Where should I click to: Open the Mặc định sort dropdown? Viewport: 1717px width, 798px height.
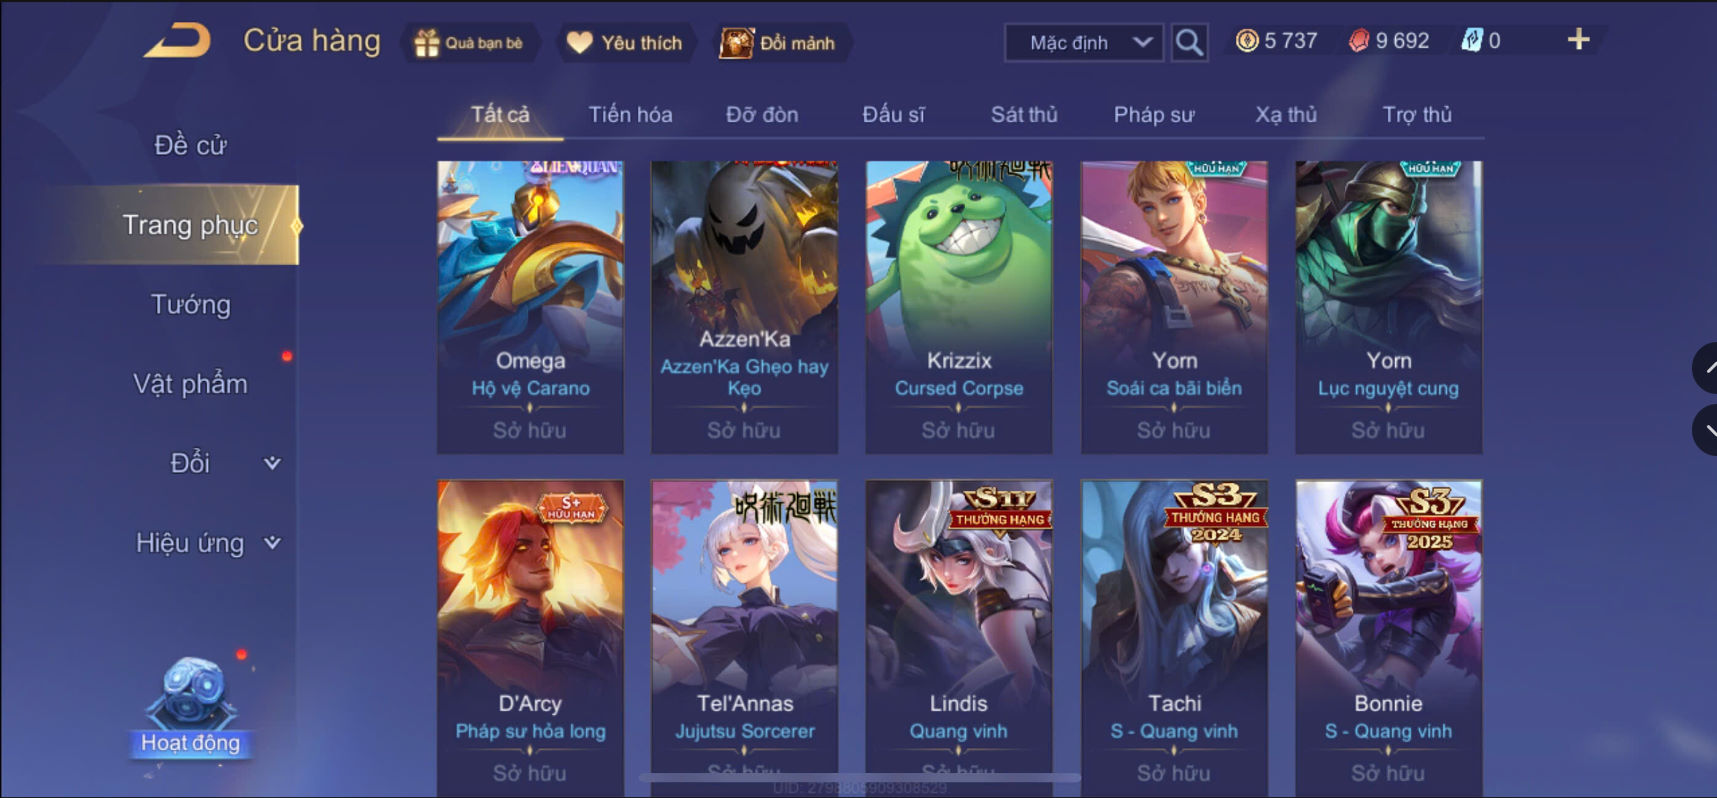[x=1084, y=43]
